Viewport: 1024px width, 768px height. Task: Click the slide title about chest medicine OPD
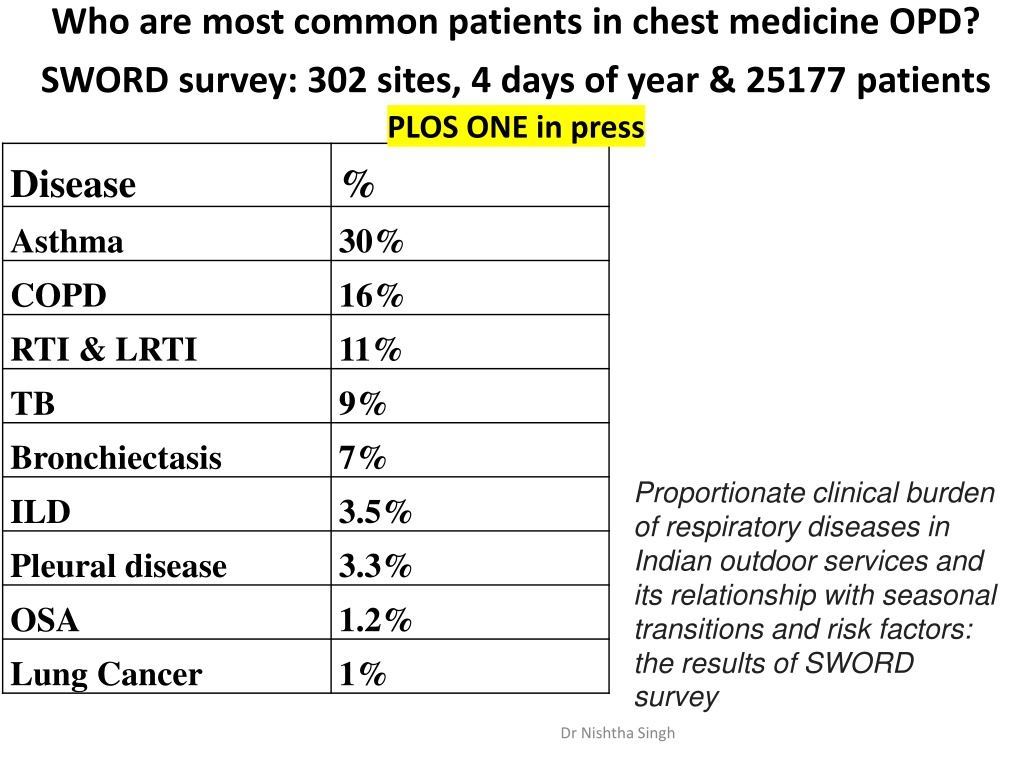pyautogui.click(x=516, y=22)
